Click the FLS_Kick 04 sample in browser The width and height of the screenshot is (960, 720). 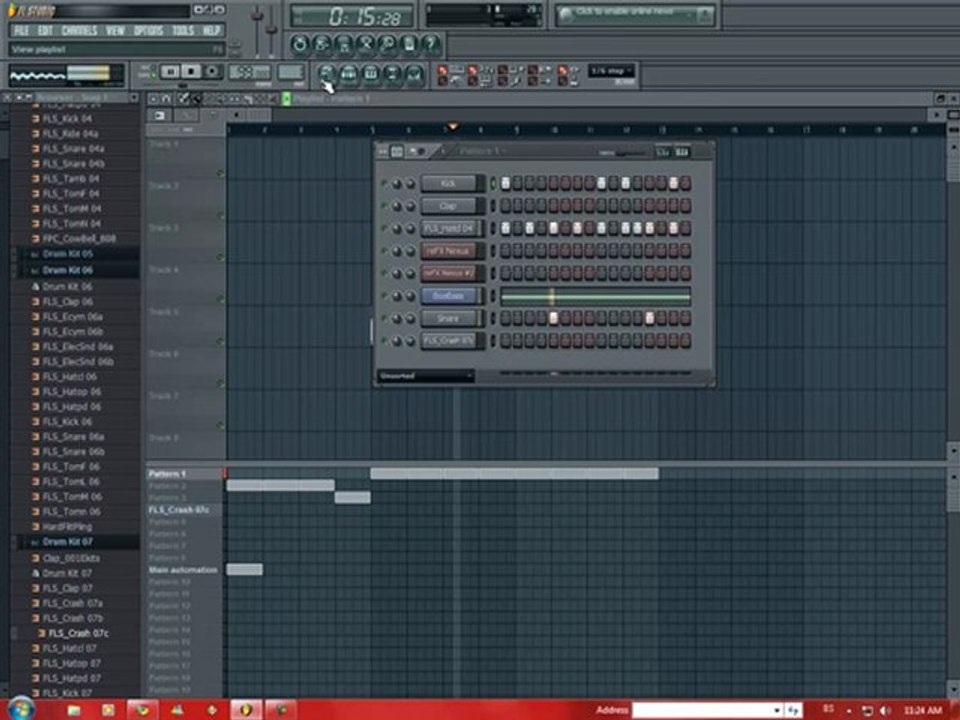(x=67, y=118)
